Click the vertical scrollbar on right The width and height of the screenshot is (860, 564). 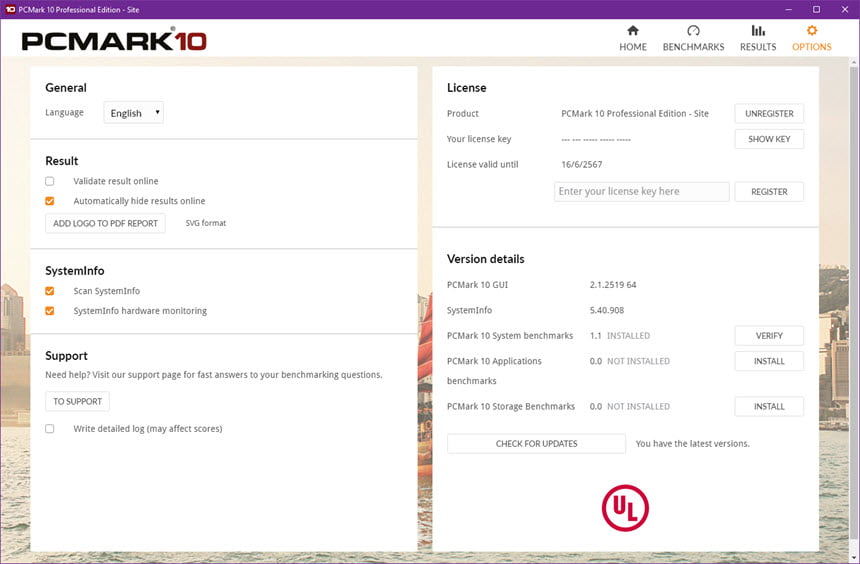(853, 302)
